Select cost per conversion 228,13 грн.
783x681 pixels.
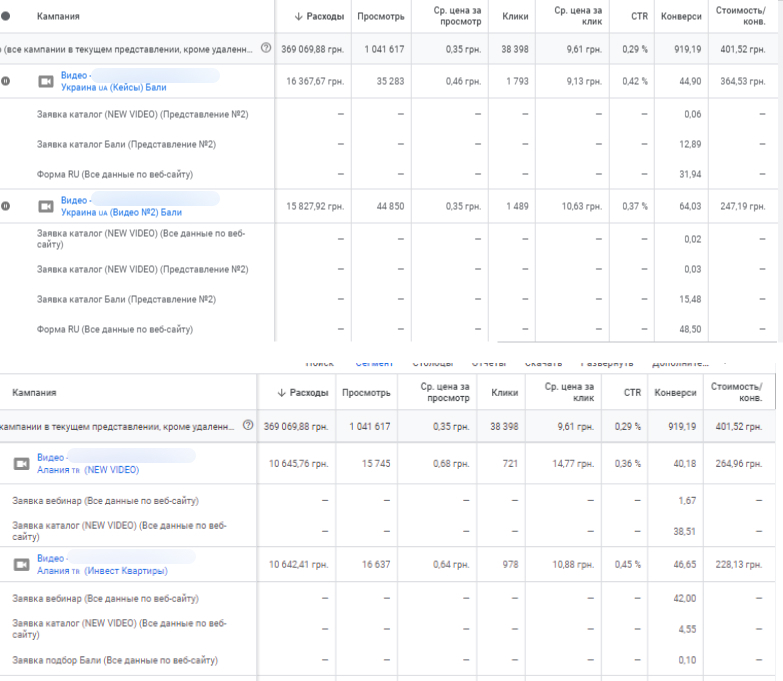click(739, 565)
